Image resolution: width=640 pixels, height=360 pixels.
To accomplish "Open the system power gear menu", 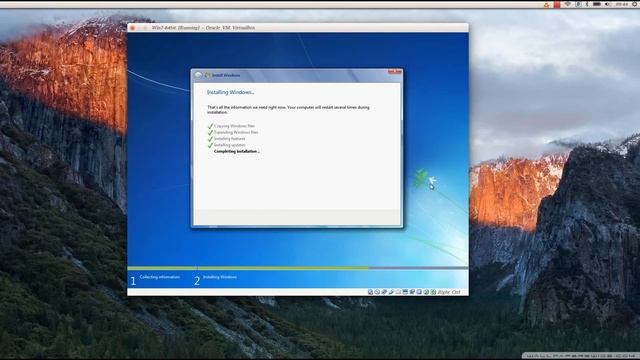I will coord(635,4).
